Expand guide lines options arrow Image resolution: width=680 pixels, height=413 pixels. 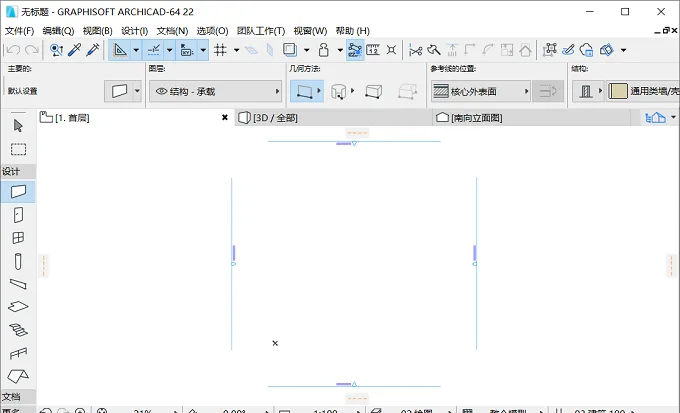136,50
